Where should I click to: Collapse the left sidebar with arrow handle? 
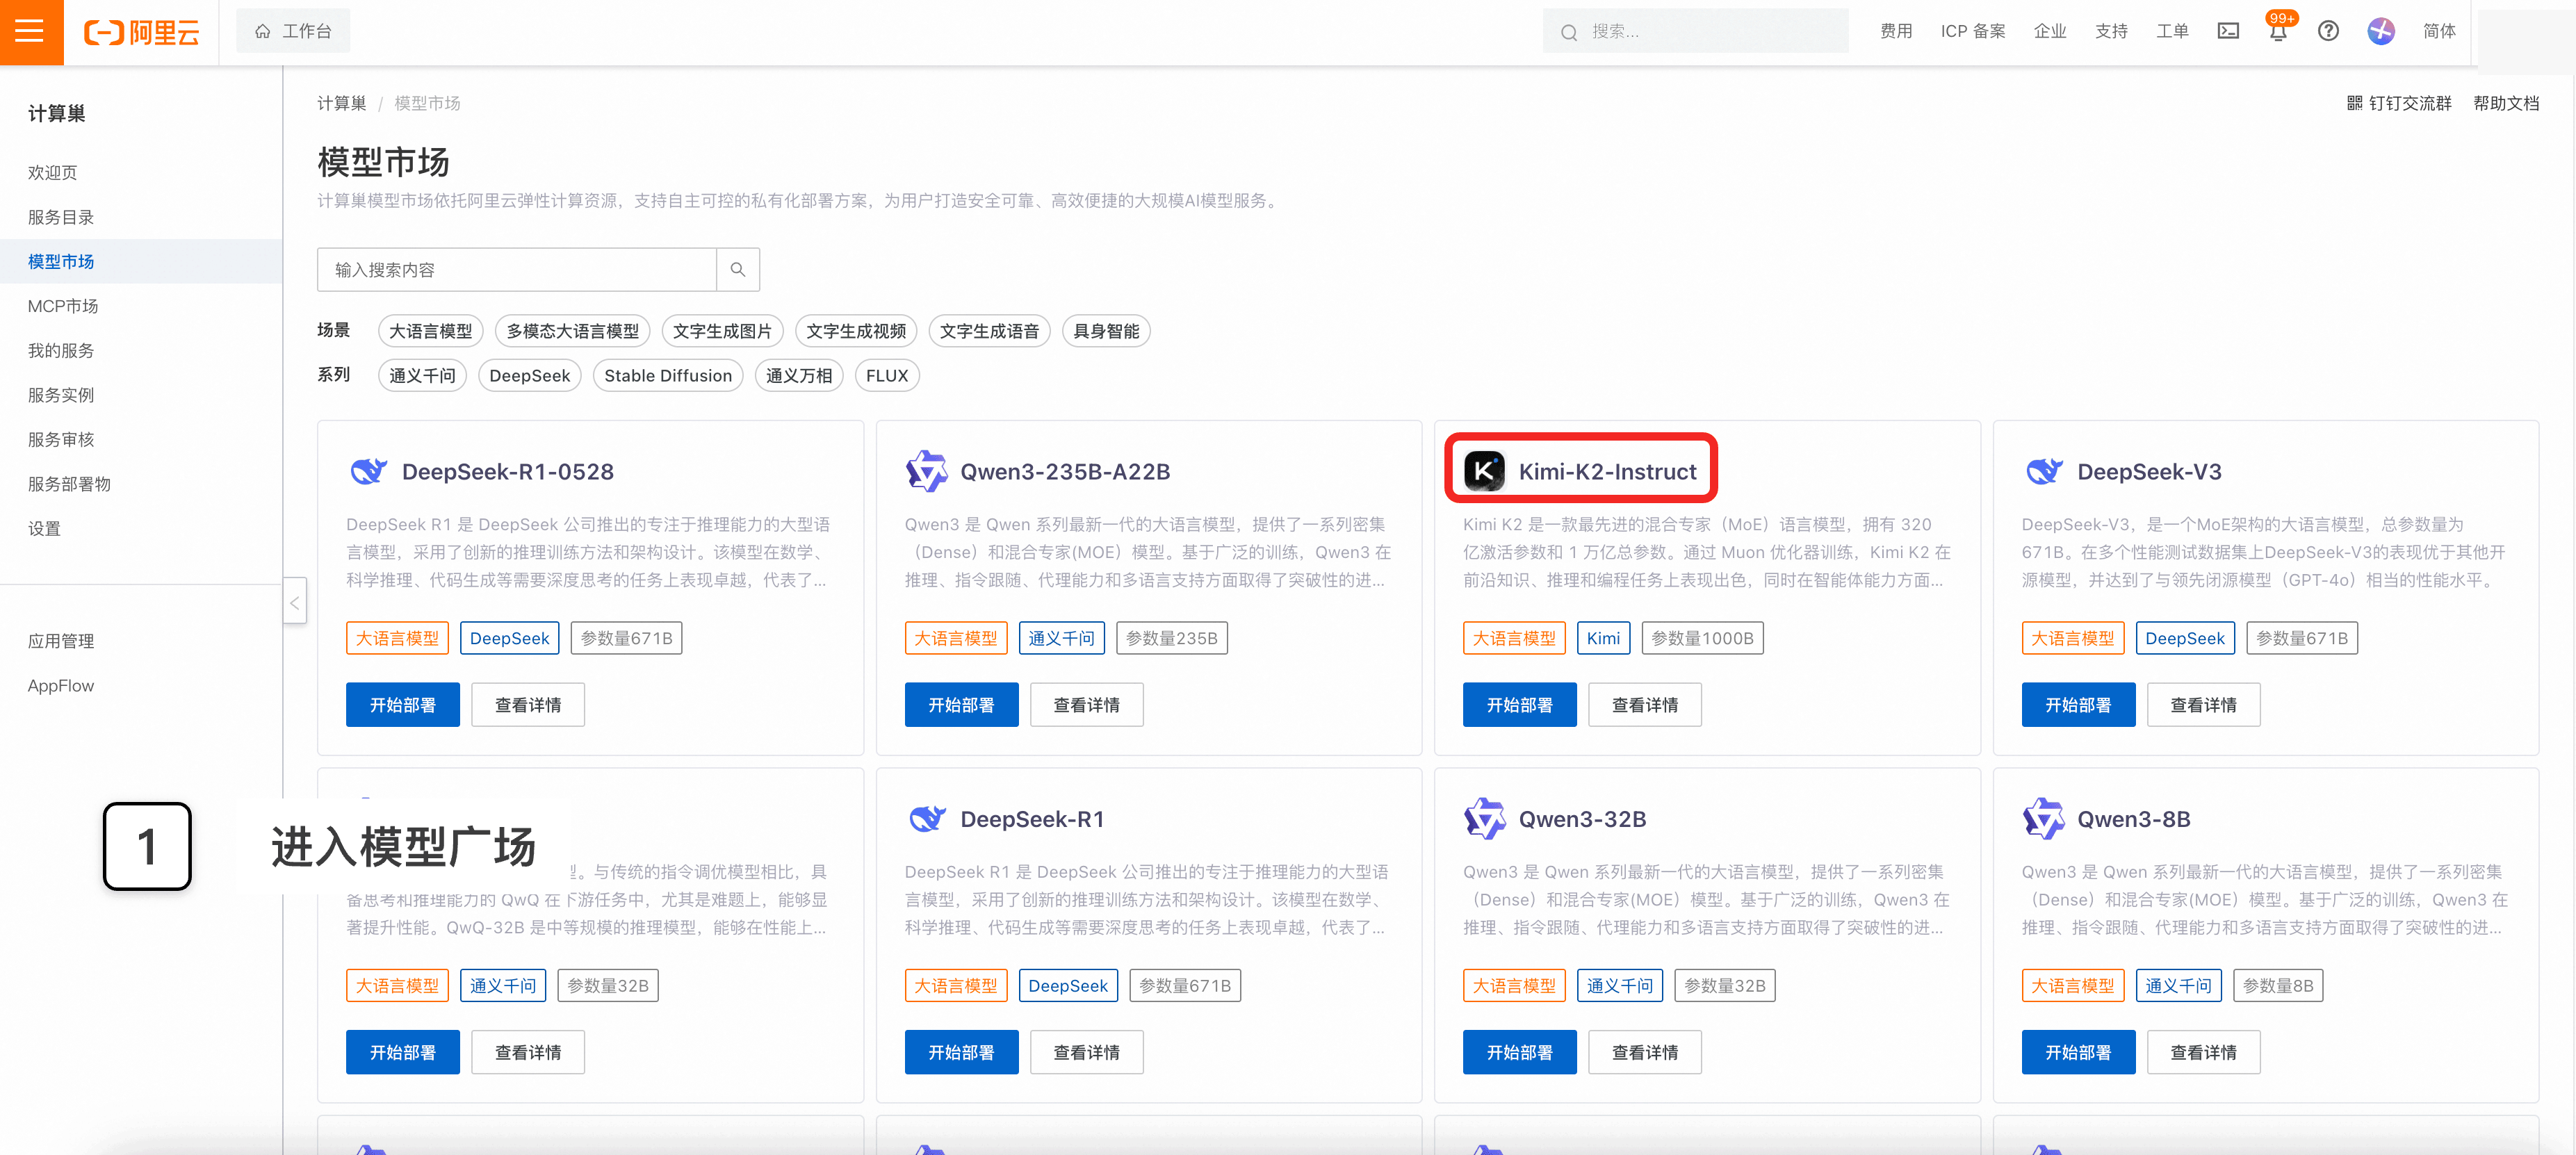pyautogui.click(x=295, y=602)
